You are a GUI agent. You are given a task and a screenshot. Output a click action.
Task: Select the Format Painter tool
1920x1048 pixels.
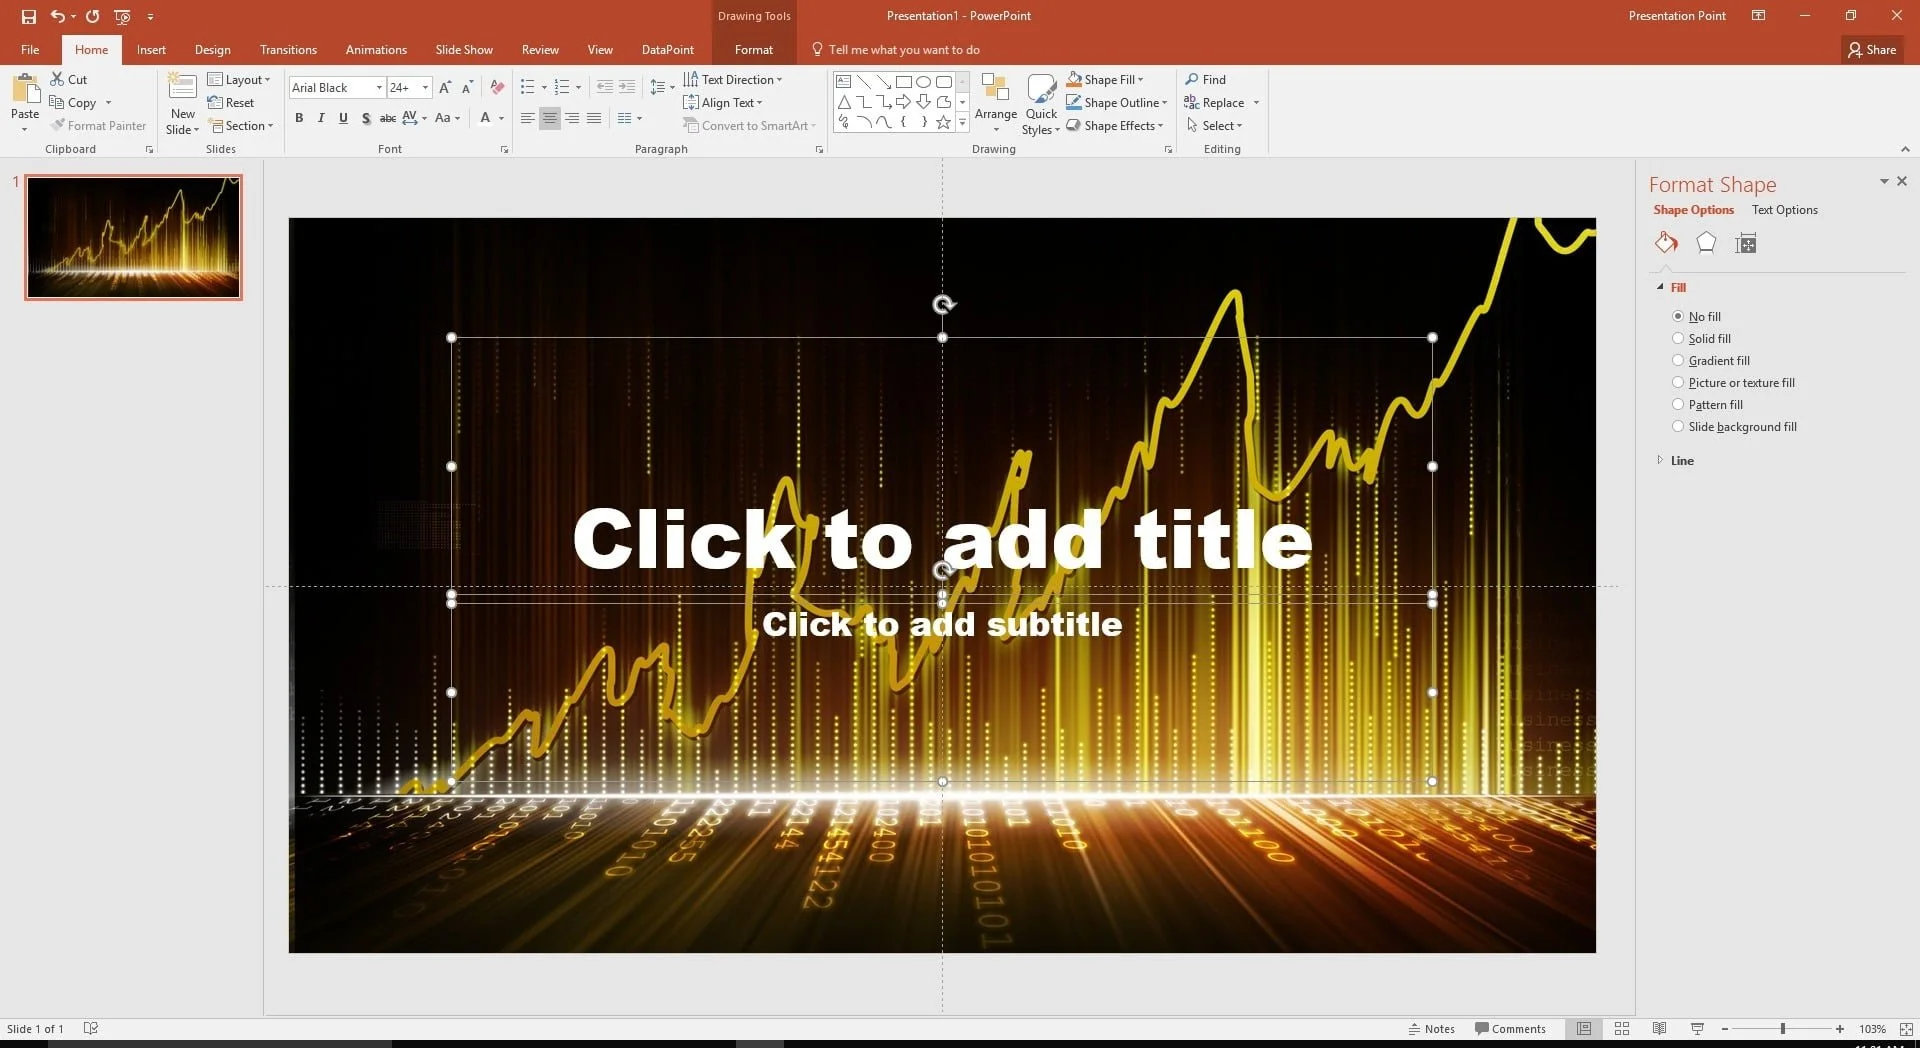(98, 125)
